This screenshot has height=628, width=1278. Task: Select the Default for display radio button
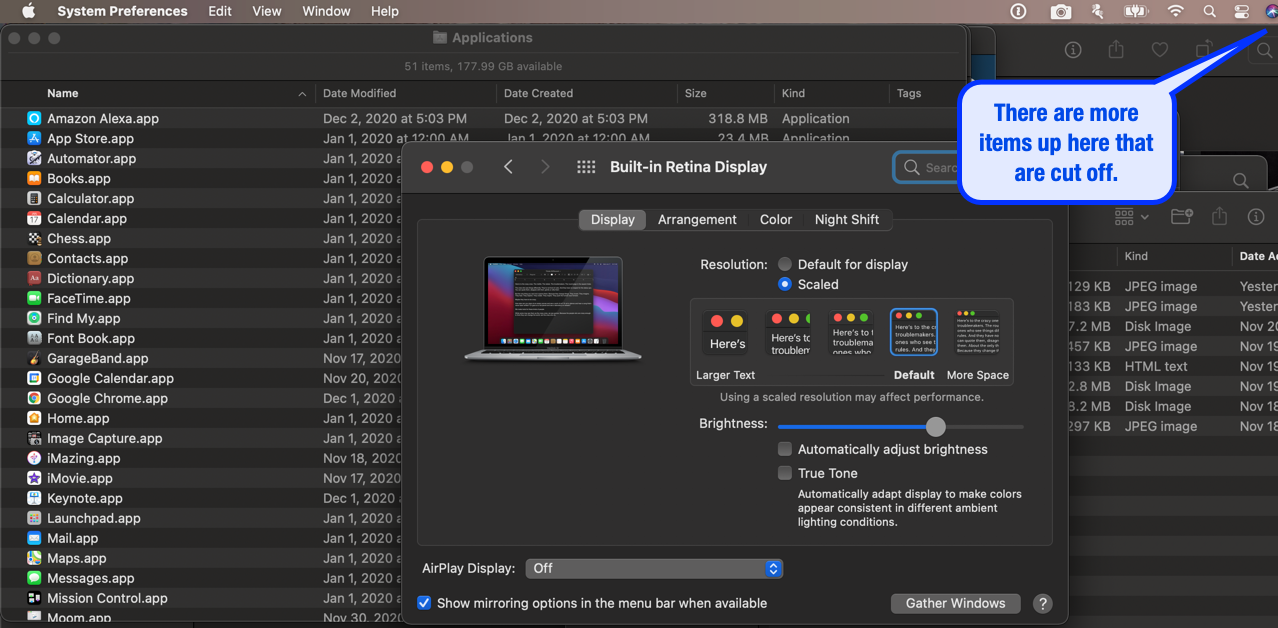(x=785, y=264)
